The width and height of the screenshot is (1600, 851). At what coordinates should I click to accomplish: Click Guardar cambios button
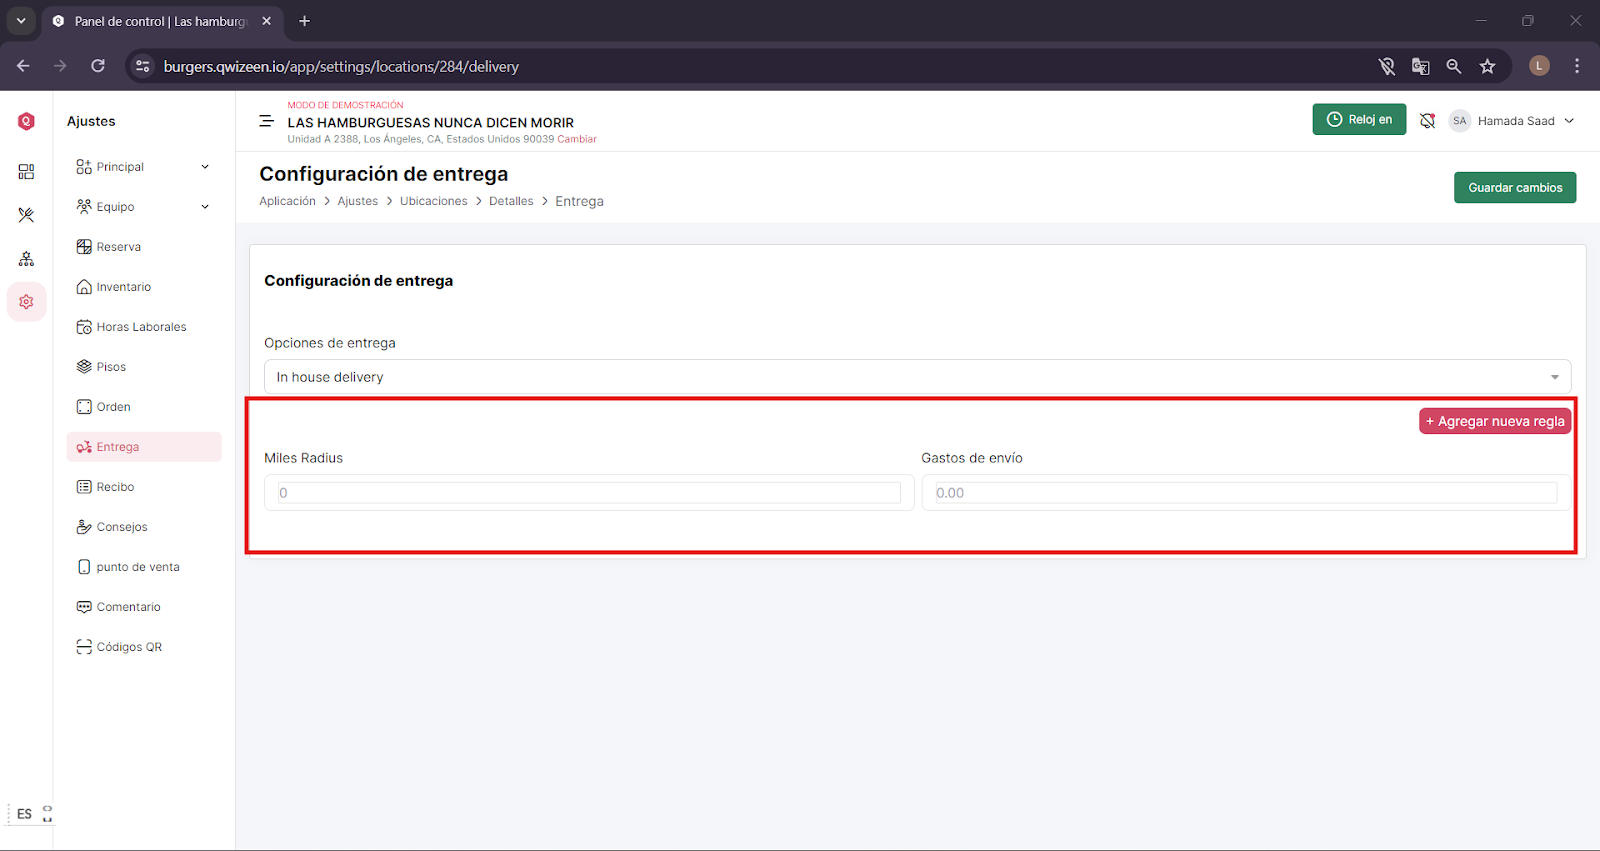click(x=1515, y=188)
